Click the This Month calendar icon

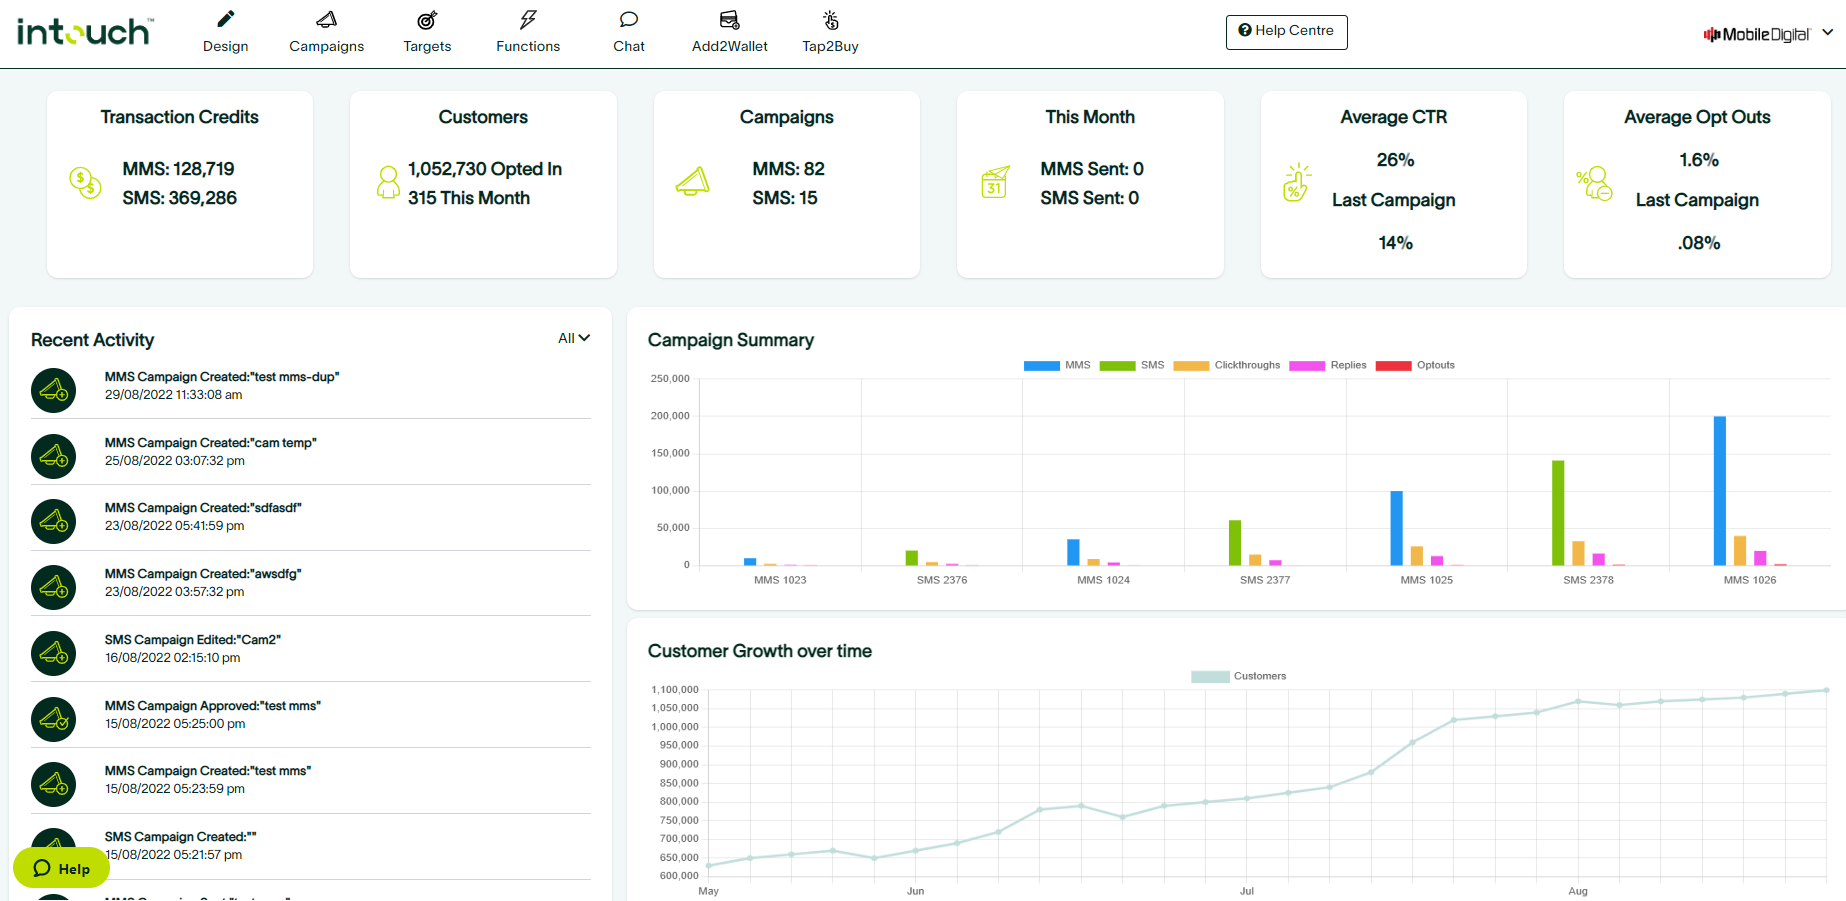995,182
